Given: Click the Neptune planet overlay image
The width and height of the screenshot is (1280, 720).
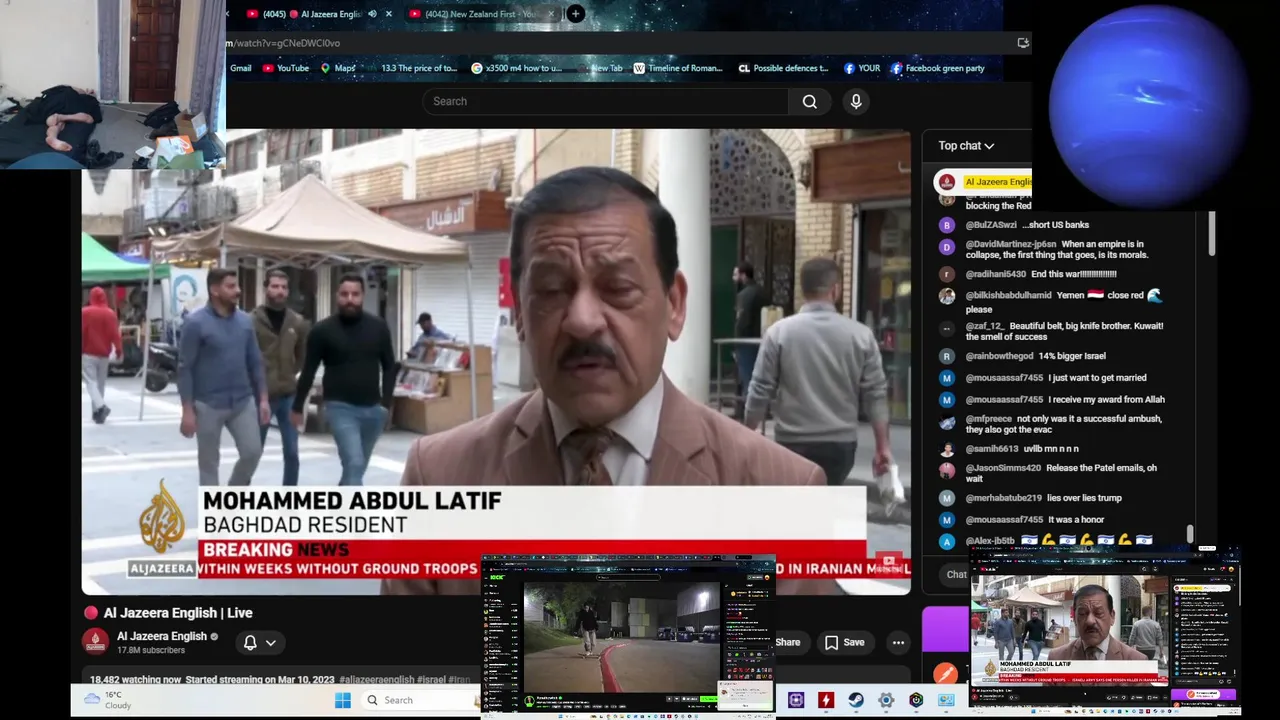Looking at the screenshot, I should pos(1149,106).
